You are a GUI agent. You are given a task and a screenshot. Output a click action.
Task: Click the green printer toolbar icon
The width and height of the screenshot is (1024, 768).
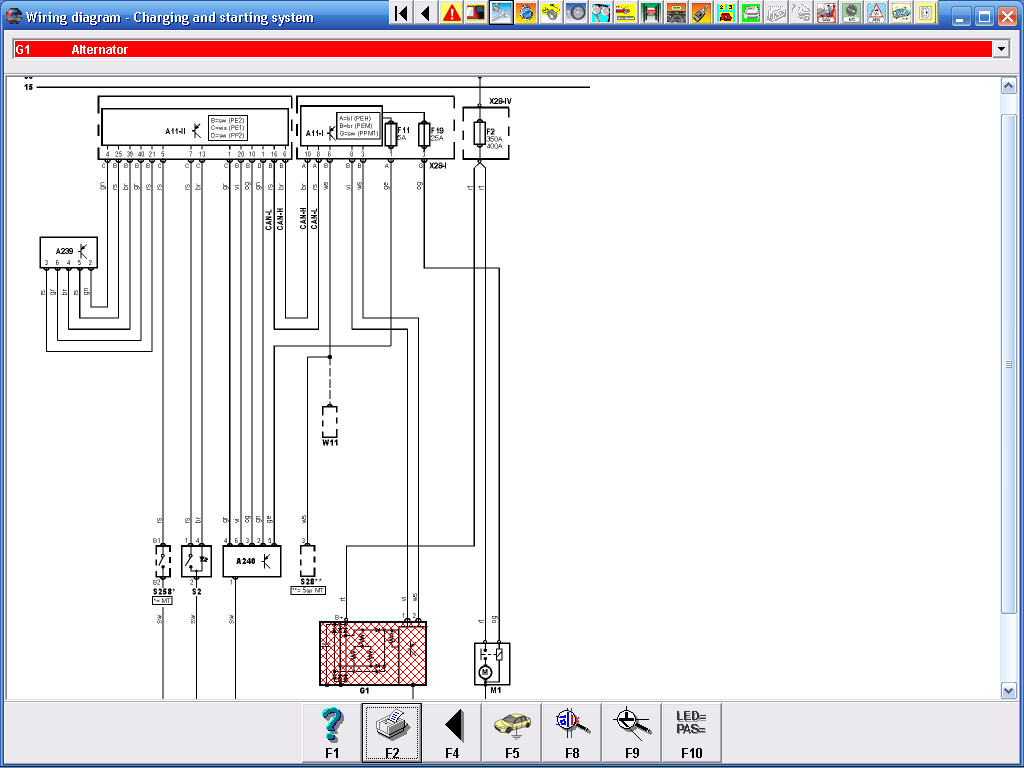pyautogui.click(x=750, y=12)
